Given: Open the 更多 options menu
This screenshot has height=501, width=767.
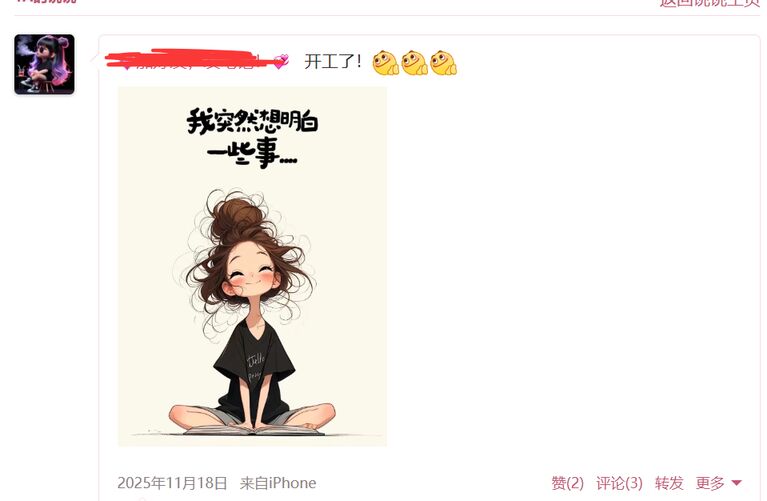Looking at the screenshot, I should coord(710,483).
